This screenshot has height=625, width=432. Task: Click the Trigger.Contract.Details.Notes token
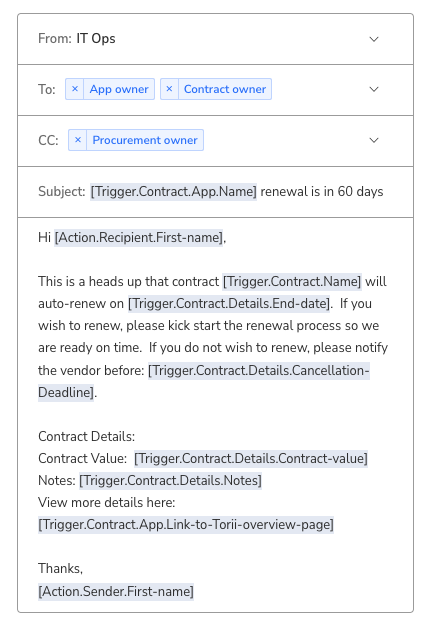[171, 480]
